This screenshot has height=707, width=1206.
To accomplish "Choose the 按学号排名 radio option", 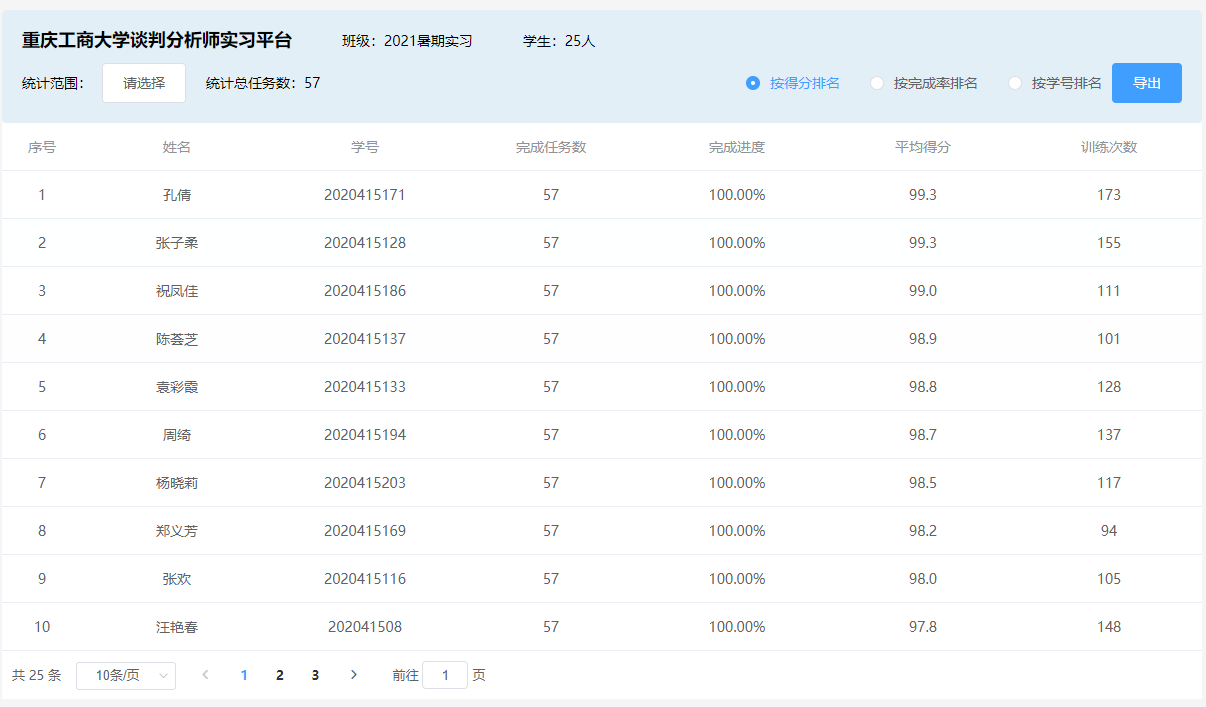I will (x=1015, y=83).
